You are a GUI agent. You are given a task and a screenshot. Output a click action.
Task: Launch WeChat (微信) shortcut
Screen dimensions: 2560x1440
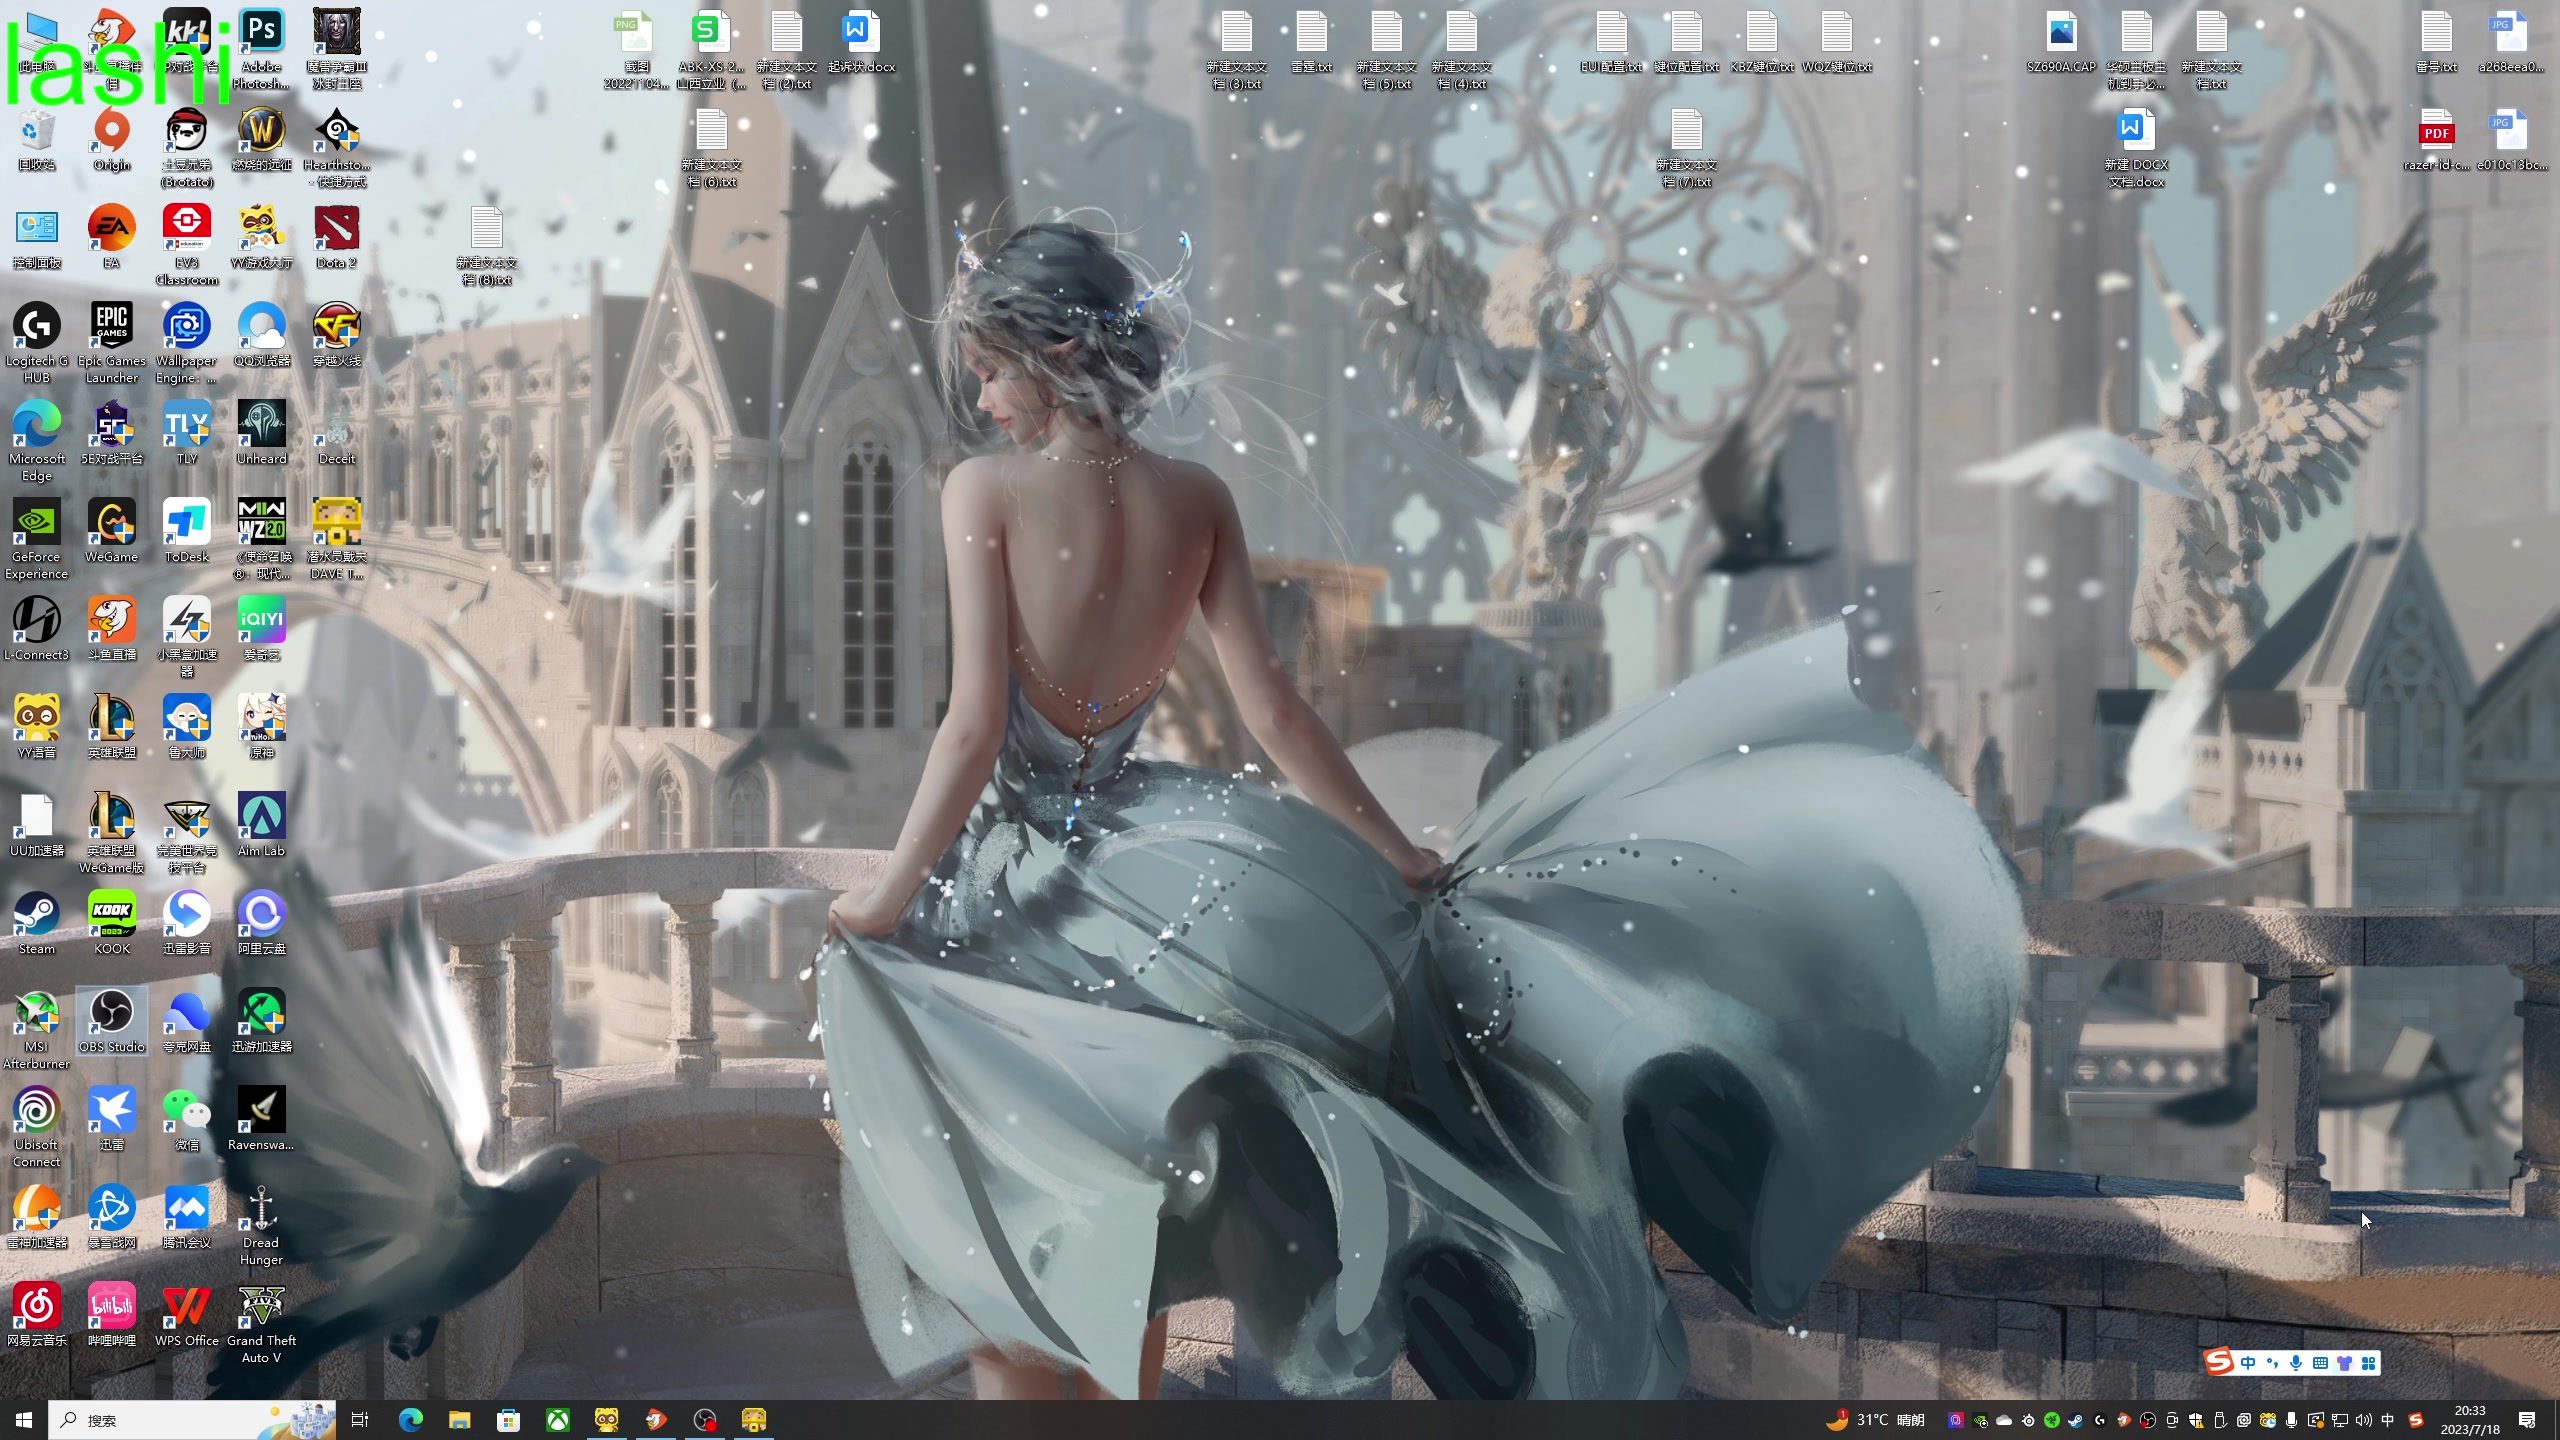(x=187, y=1119)
